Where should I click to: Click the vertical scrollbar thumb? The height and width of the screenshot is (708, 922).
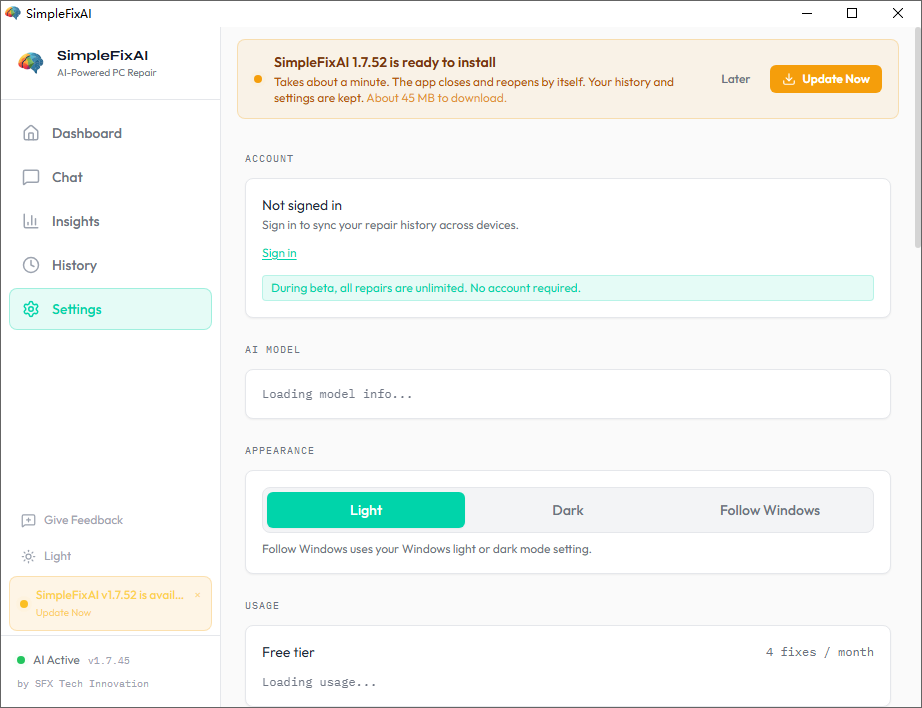(917, 137)
